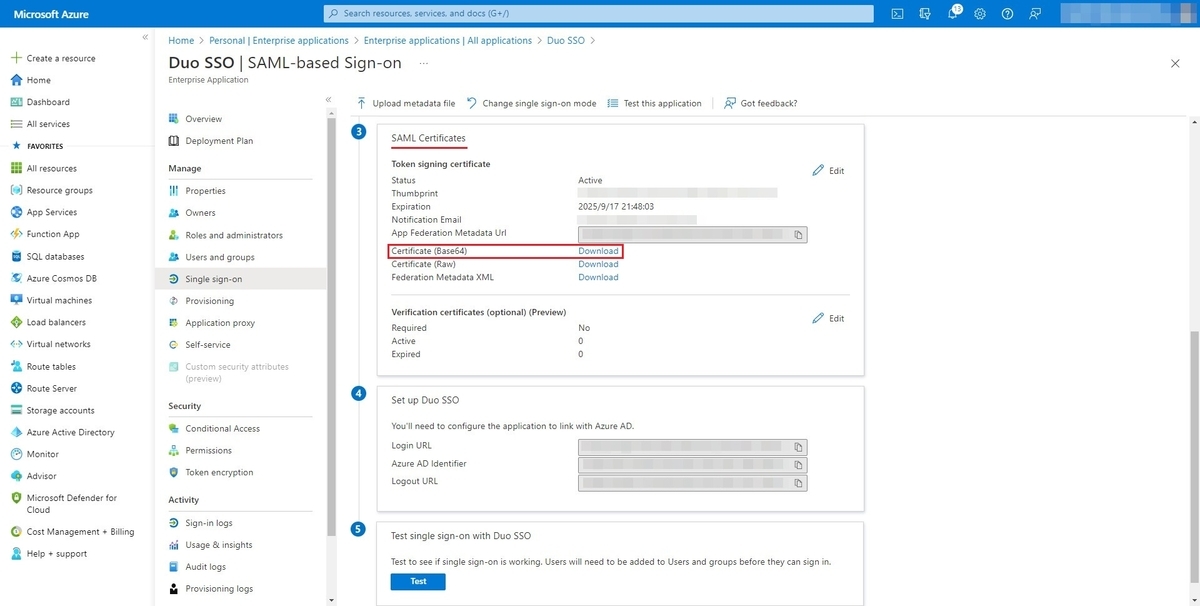Open Permissions under Security
The height and width of the screenshot is (606, 1200).
pos(208,451)
